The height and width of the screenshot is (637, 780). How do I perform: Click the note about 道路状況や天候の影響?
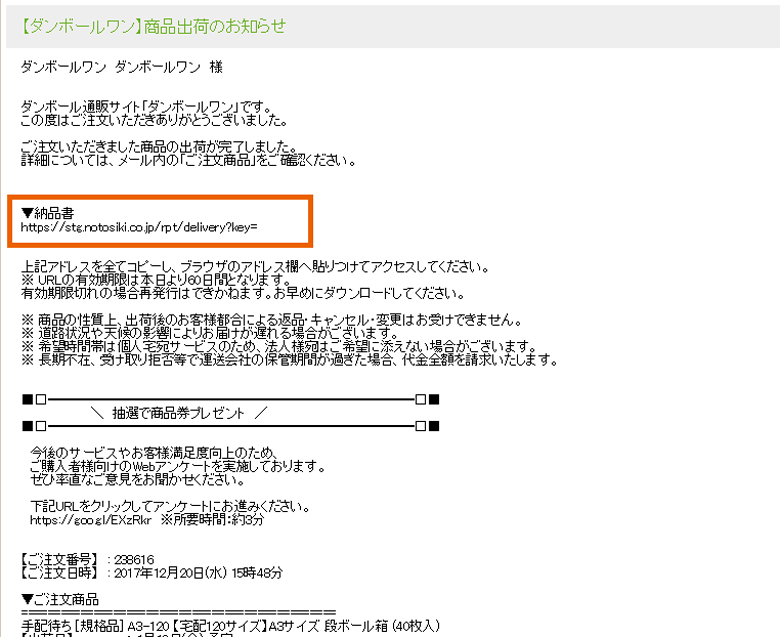coord(210,333)
